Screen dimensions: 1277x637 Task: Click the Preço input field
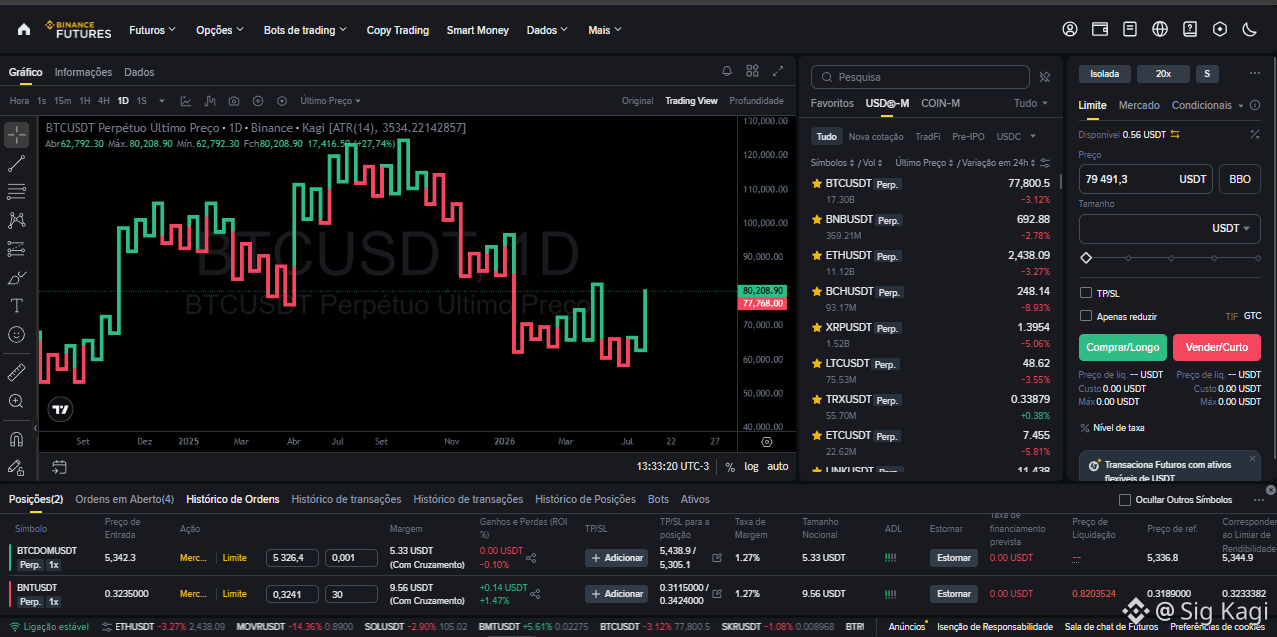[x=1146, y=179]
